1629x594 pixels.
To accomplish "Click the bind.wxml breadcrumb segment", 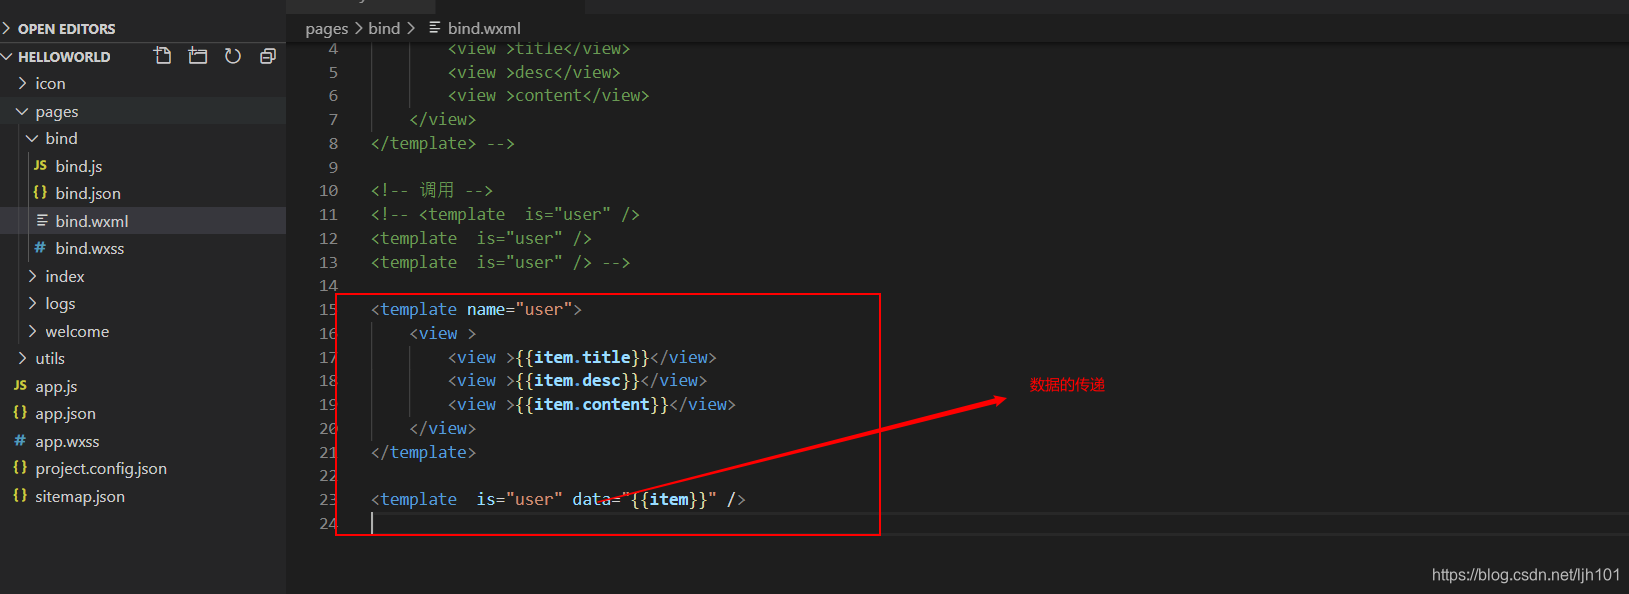I will (484, 29).
